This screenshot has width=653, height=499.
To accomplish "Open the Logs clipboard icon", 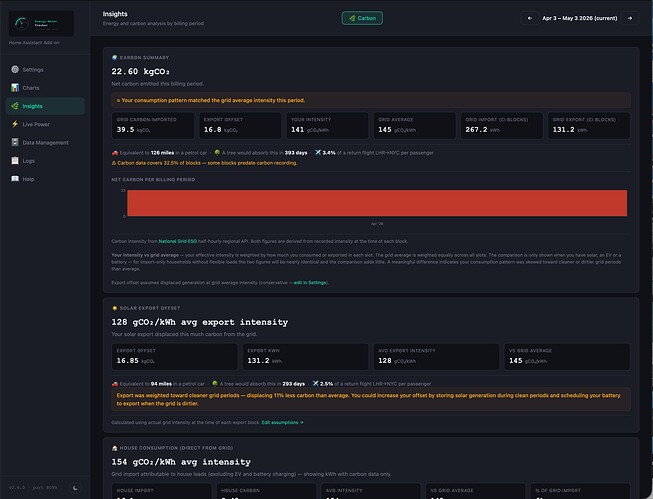I will (x=15, y=160).
